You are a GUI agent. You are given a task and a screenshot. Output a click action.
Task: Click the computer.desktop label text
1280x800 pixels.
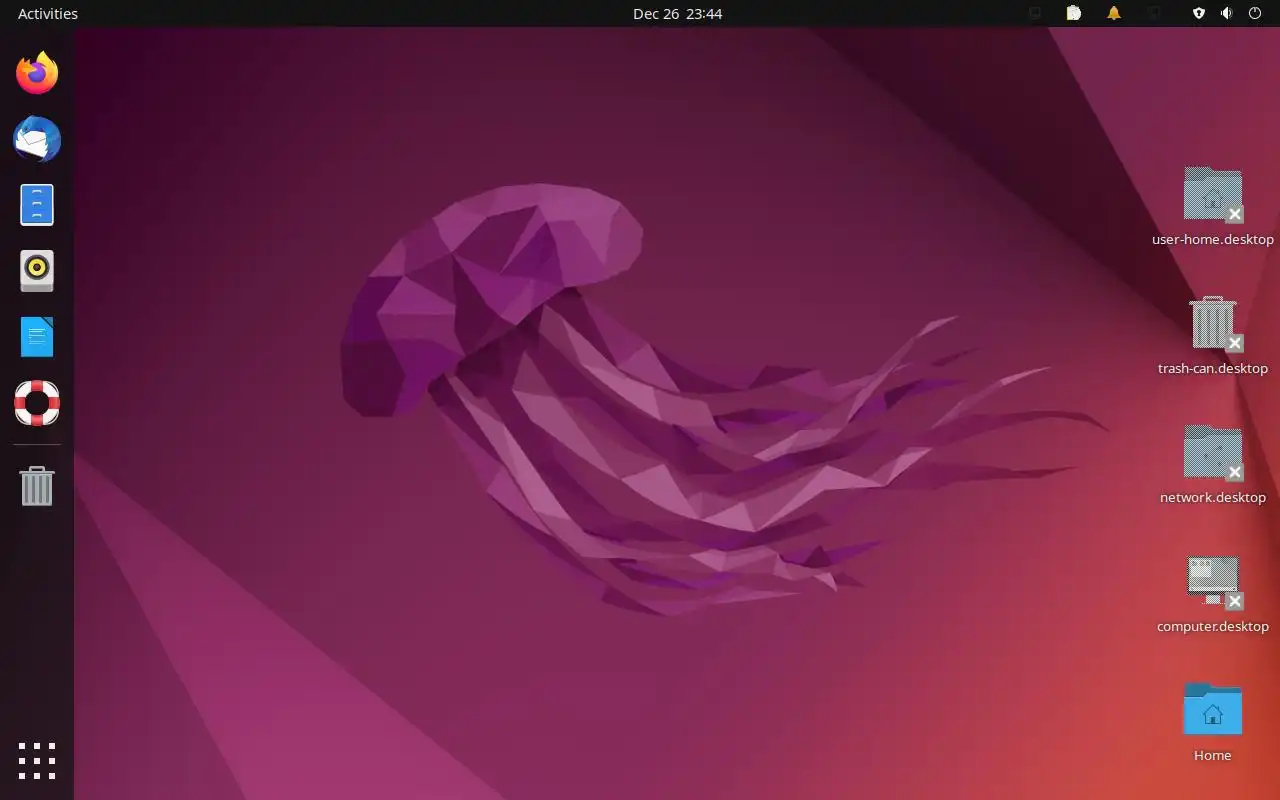click(1213, 626)
